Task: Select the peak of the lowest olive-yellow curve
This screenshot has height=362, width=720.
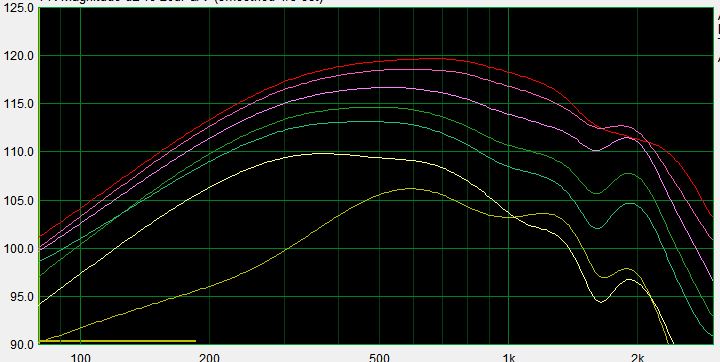Action: tap(410, 188)
